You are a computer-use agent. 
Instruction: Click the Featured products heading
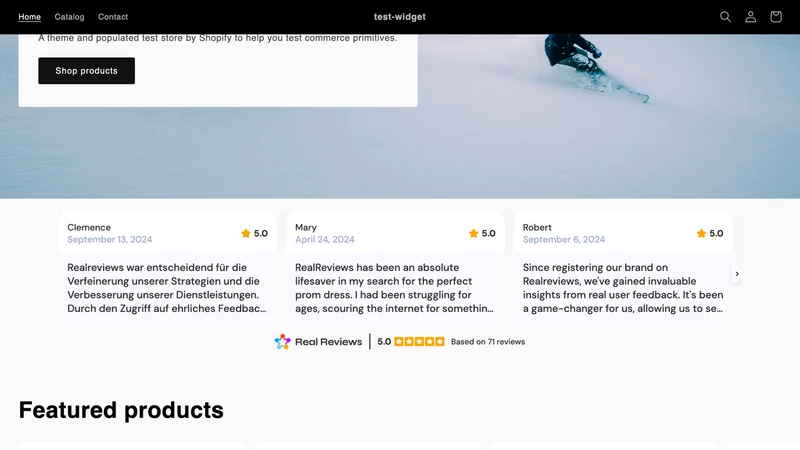point(121,410)
